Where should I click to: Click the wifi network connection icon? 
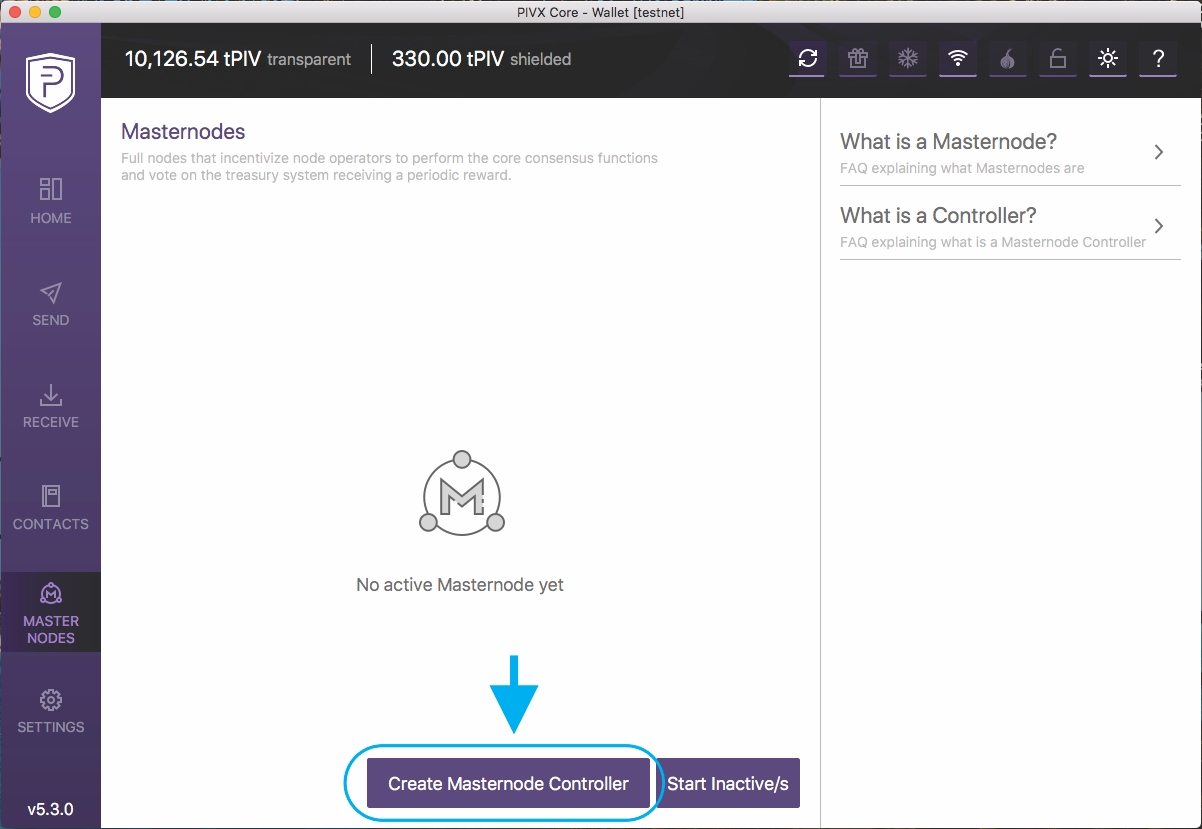(x=958, y=59)
